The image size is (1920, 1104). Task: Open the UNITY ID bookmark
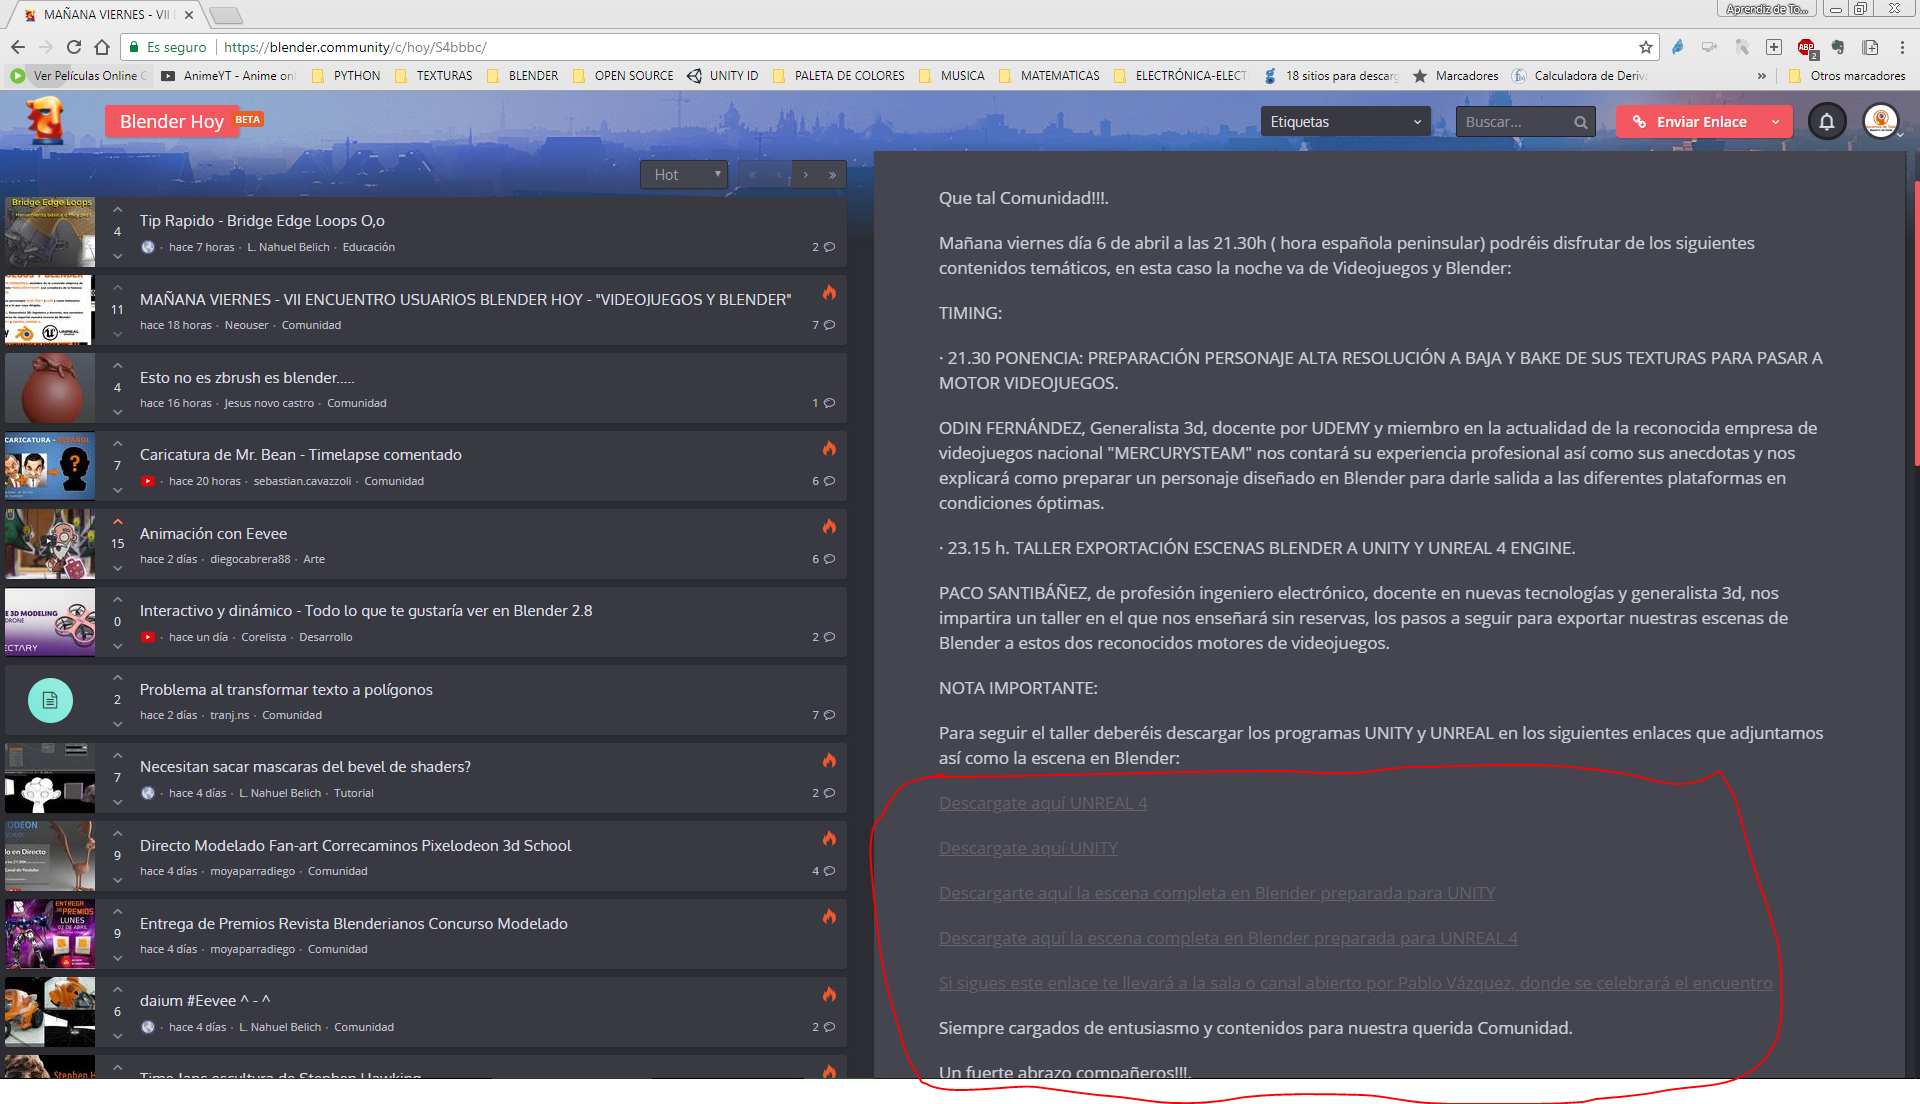pyautogui.click(x=722, y=76)
